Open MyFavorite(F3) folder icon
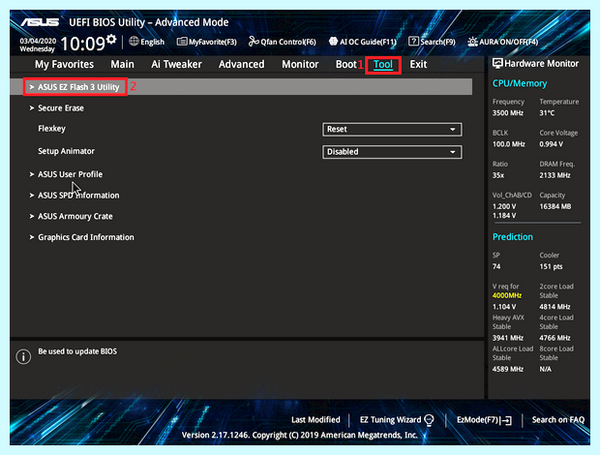Image resolution: width=600 pixels, height=455 pixels. tap(182, 41)
